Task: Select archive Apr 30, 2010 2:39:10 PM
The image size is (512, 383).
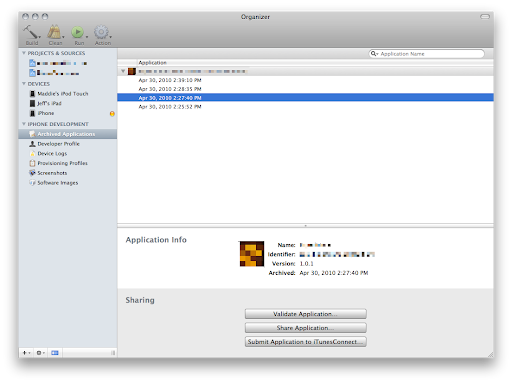Action: point(305,80)
